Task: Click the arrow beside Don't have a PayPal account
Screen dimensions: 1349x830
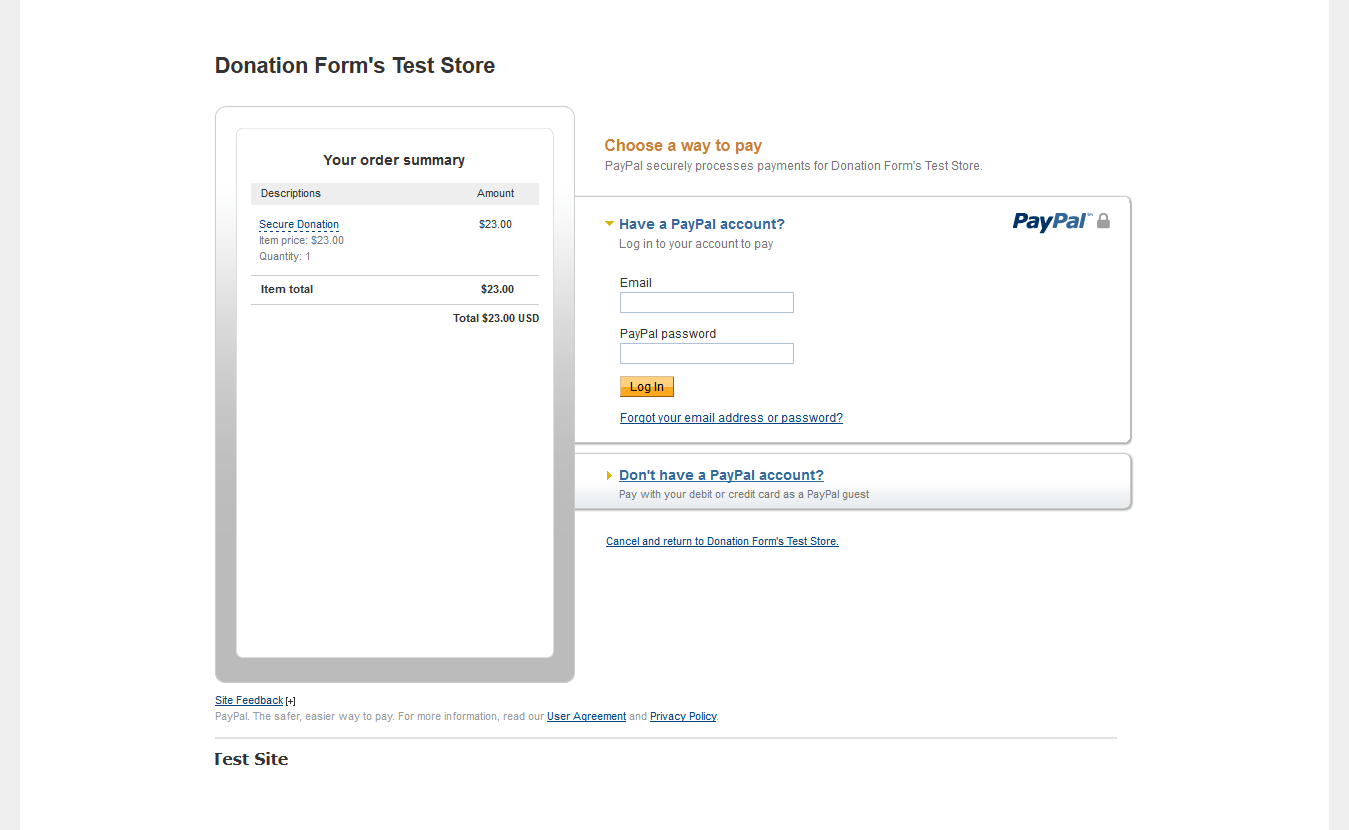Action: click(610, 475)
